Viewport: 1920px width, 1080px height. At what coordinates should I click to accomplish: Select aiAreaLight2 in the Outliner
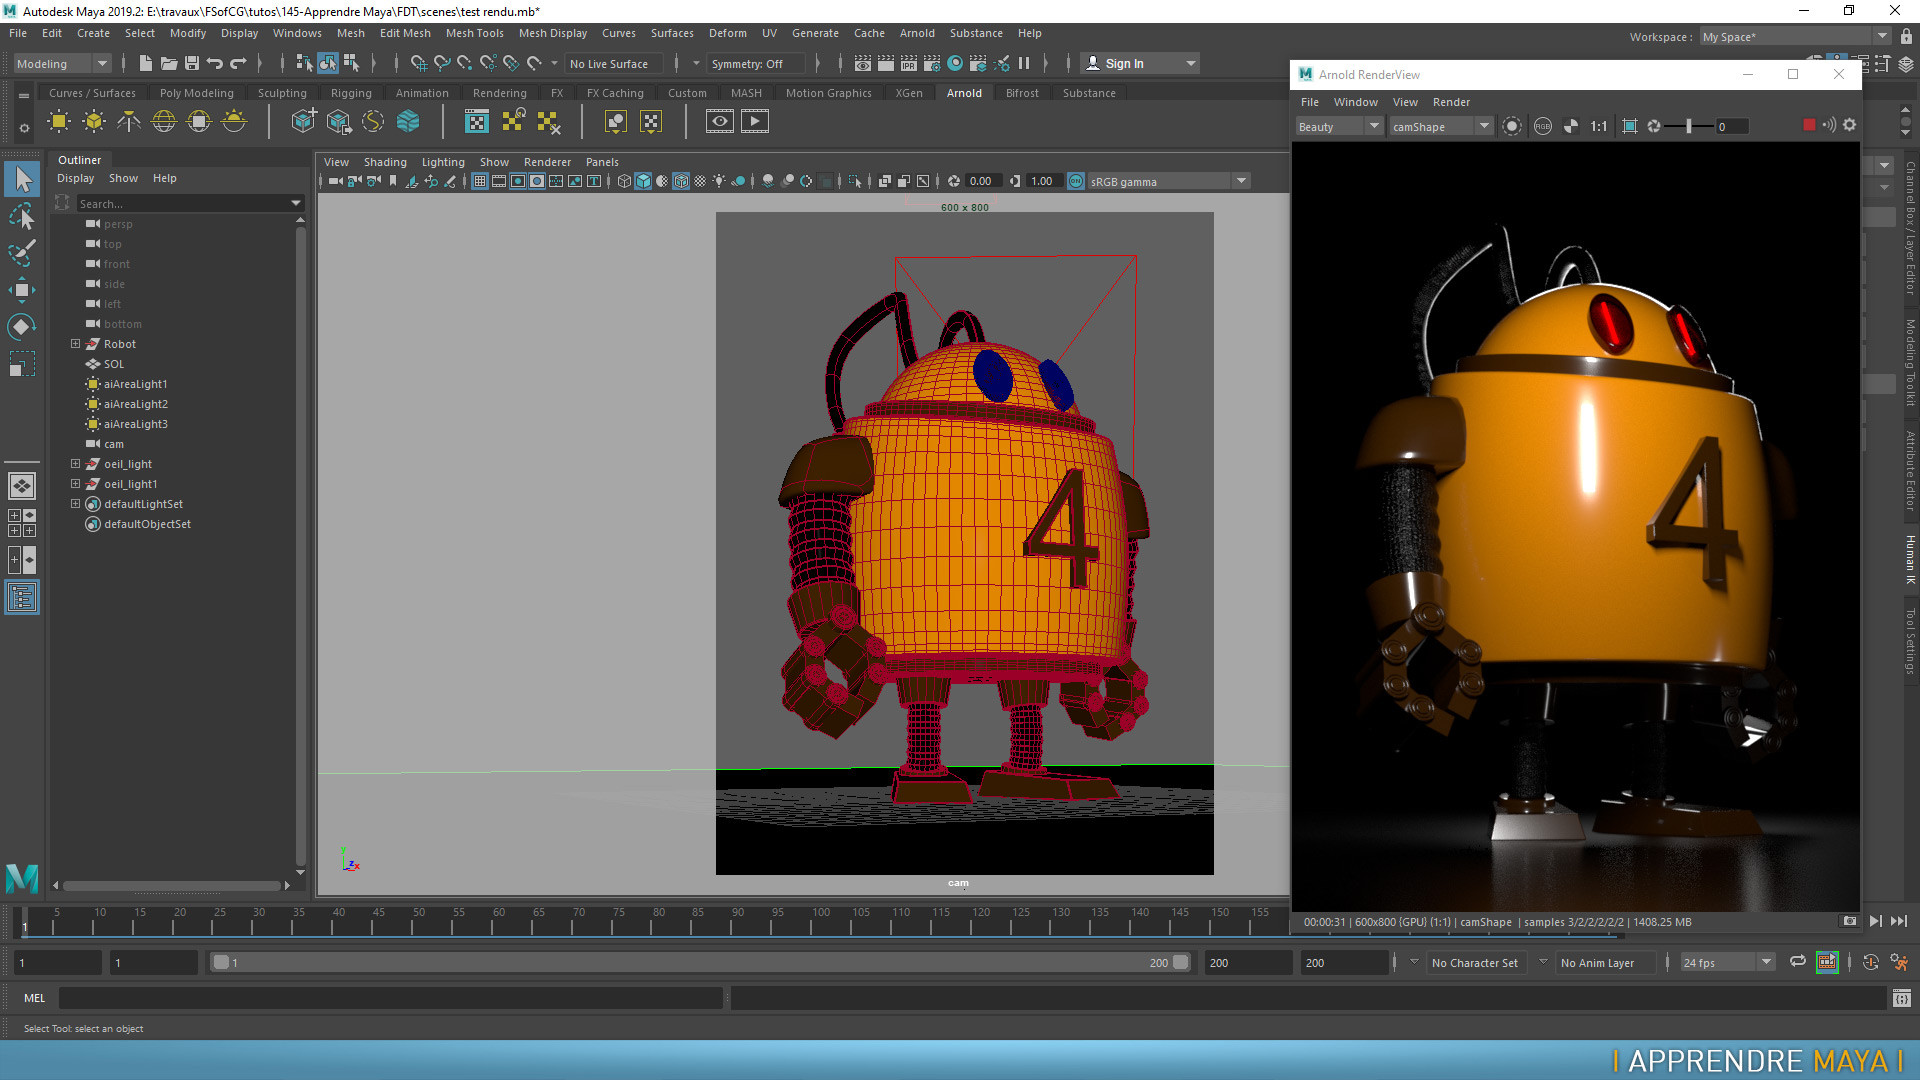(136, 404)
